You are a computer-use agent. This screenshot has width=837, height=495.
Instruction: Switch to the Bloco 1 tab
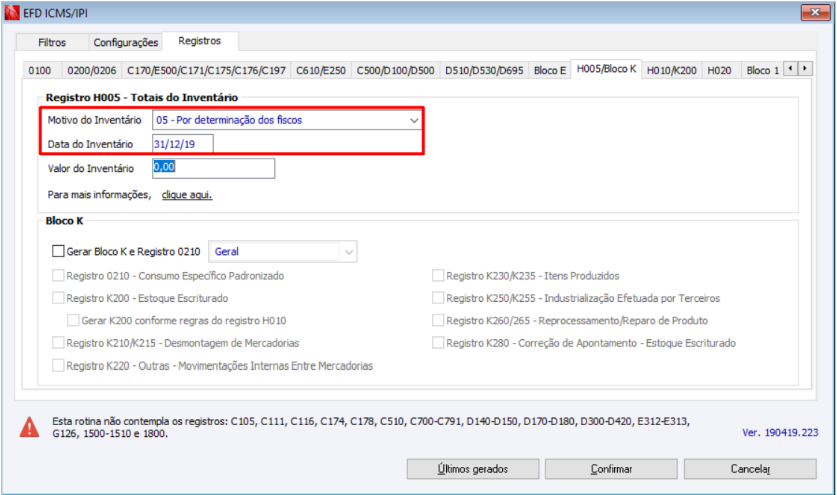(762, 70)
